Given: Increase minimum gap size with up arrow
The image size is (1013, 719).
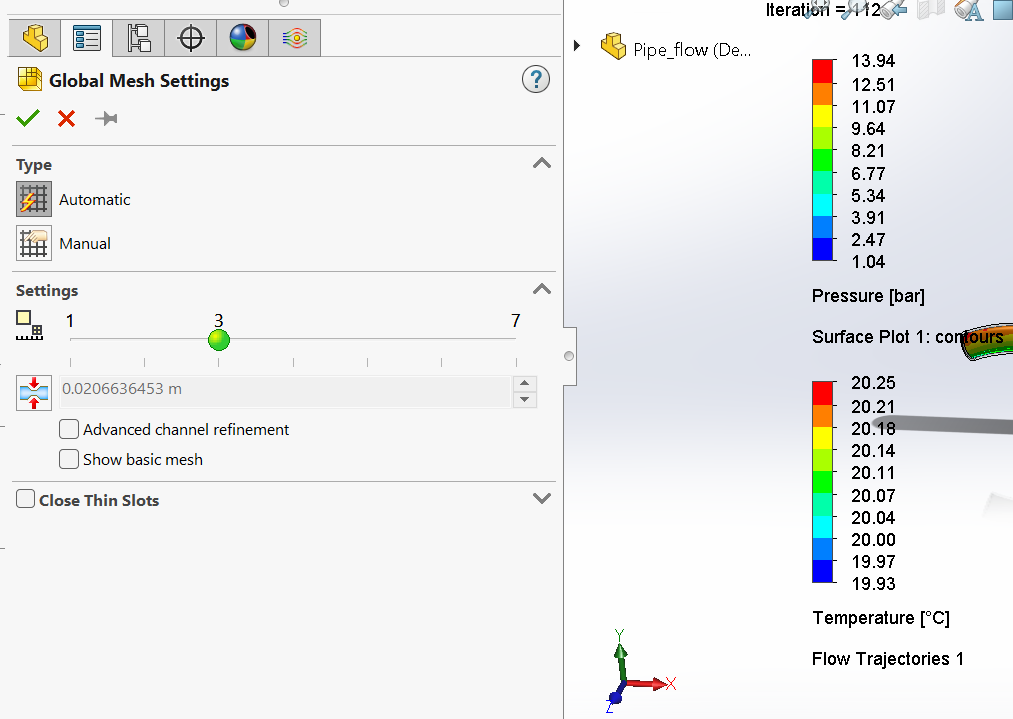Looking at the screenshot, I should pos(525,383).
